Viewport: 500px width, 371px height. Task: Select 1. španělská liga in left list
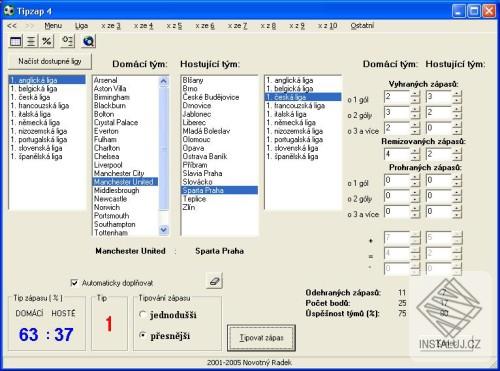click(x=47, y=156)
